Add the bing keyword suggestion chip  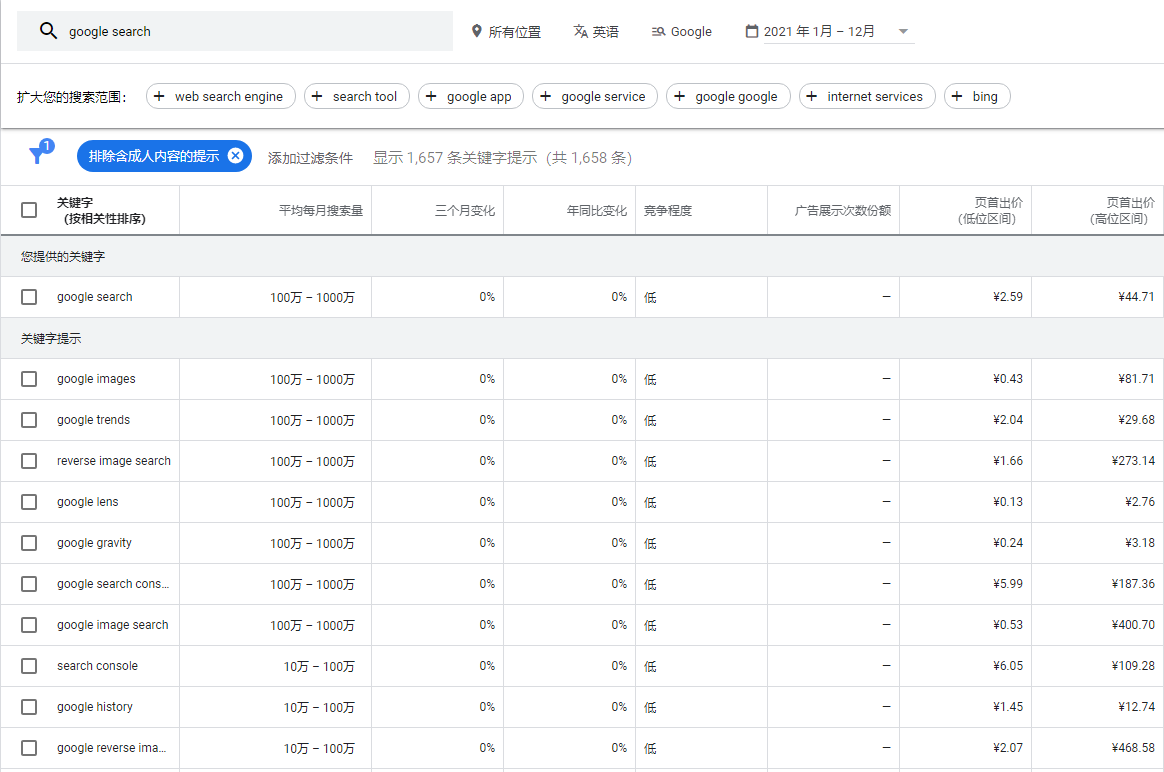coord(977,97)
